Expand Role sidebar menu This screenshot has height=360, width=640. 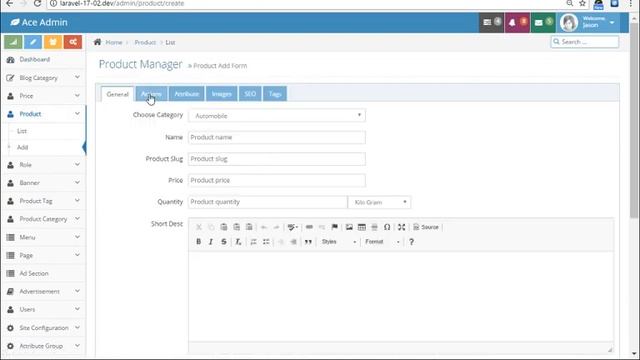tap(43, 165)
